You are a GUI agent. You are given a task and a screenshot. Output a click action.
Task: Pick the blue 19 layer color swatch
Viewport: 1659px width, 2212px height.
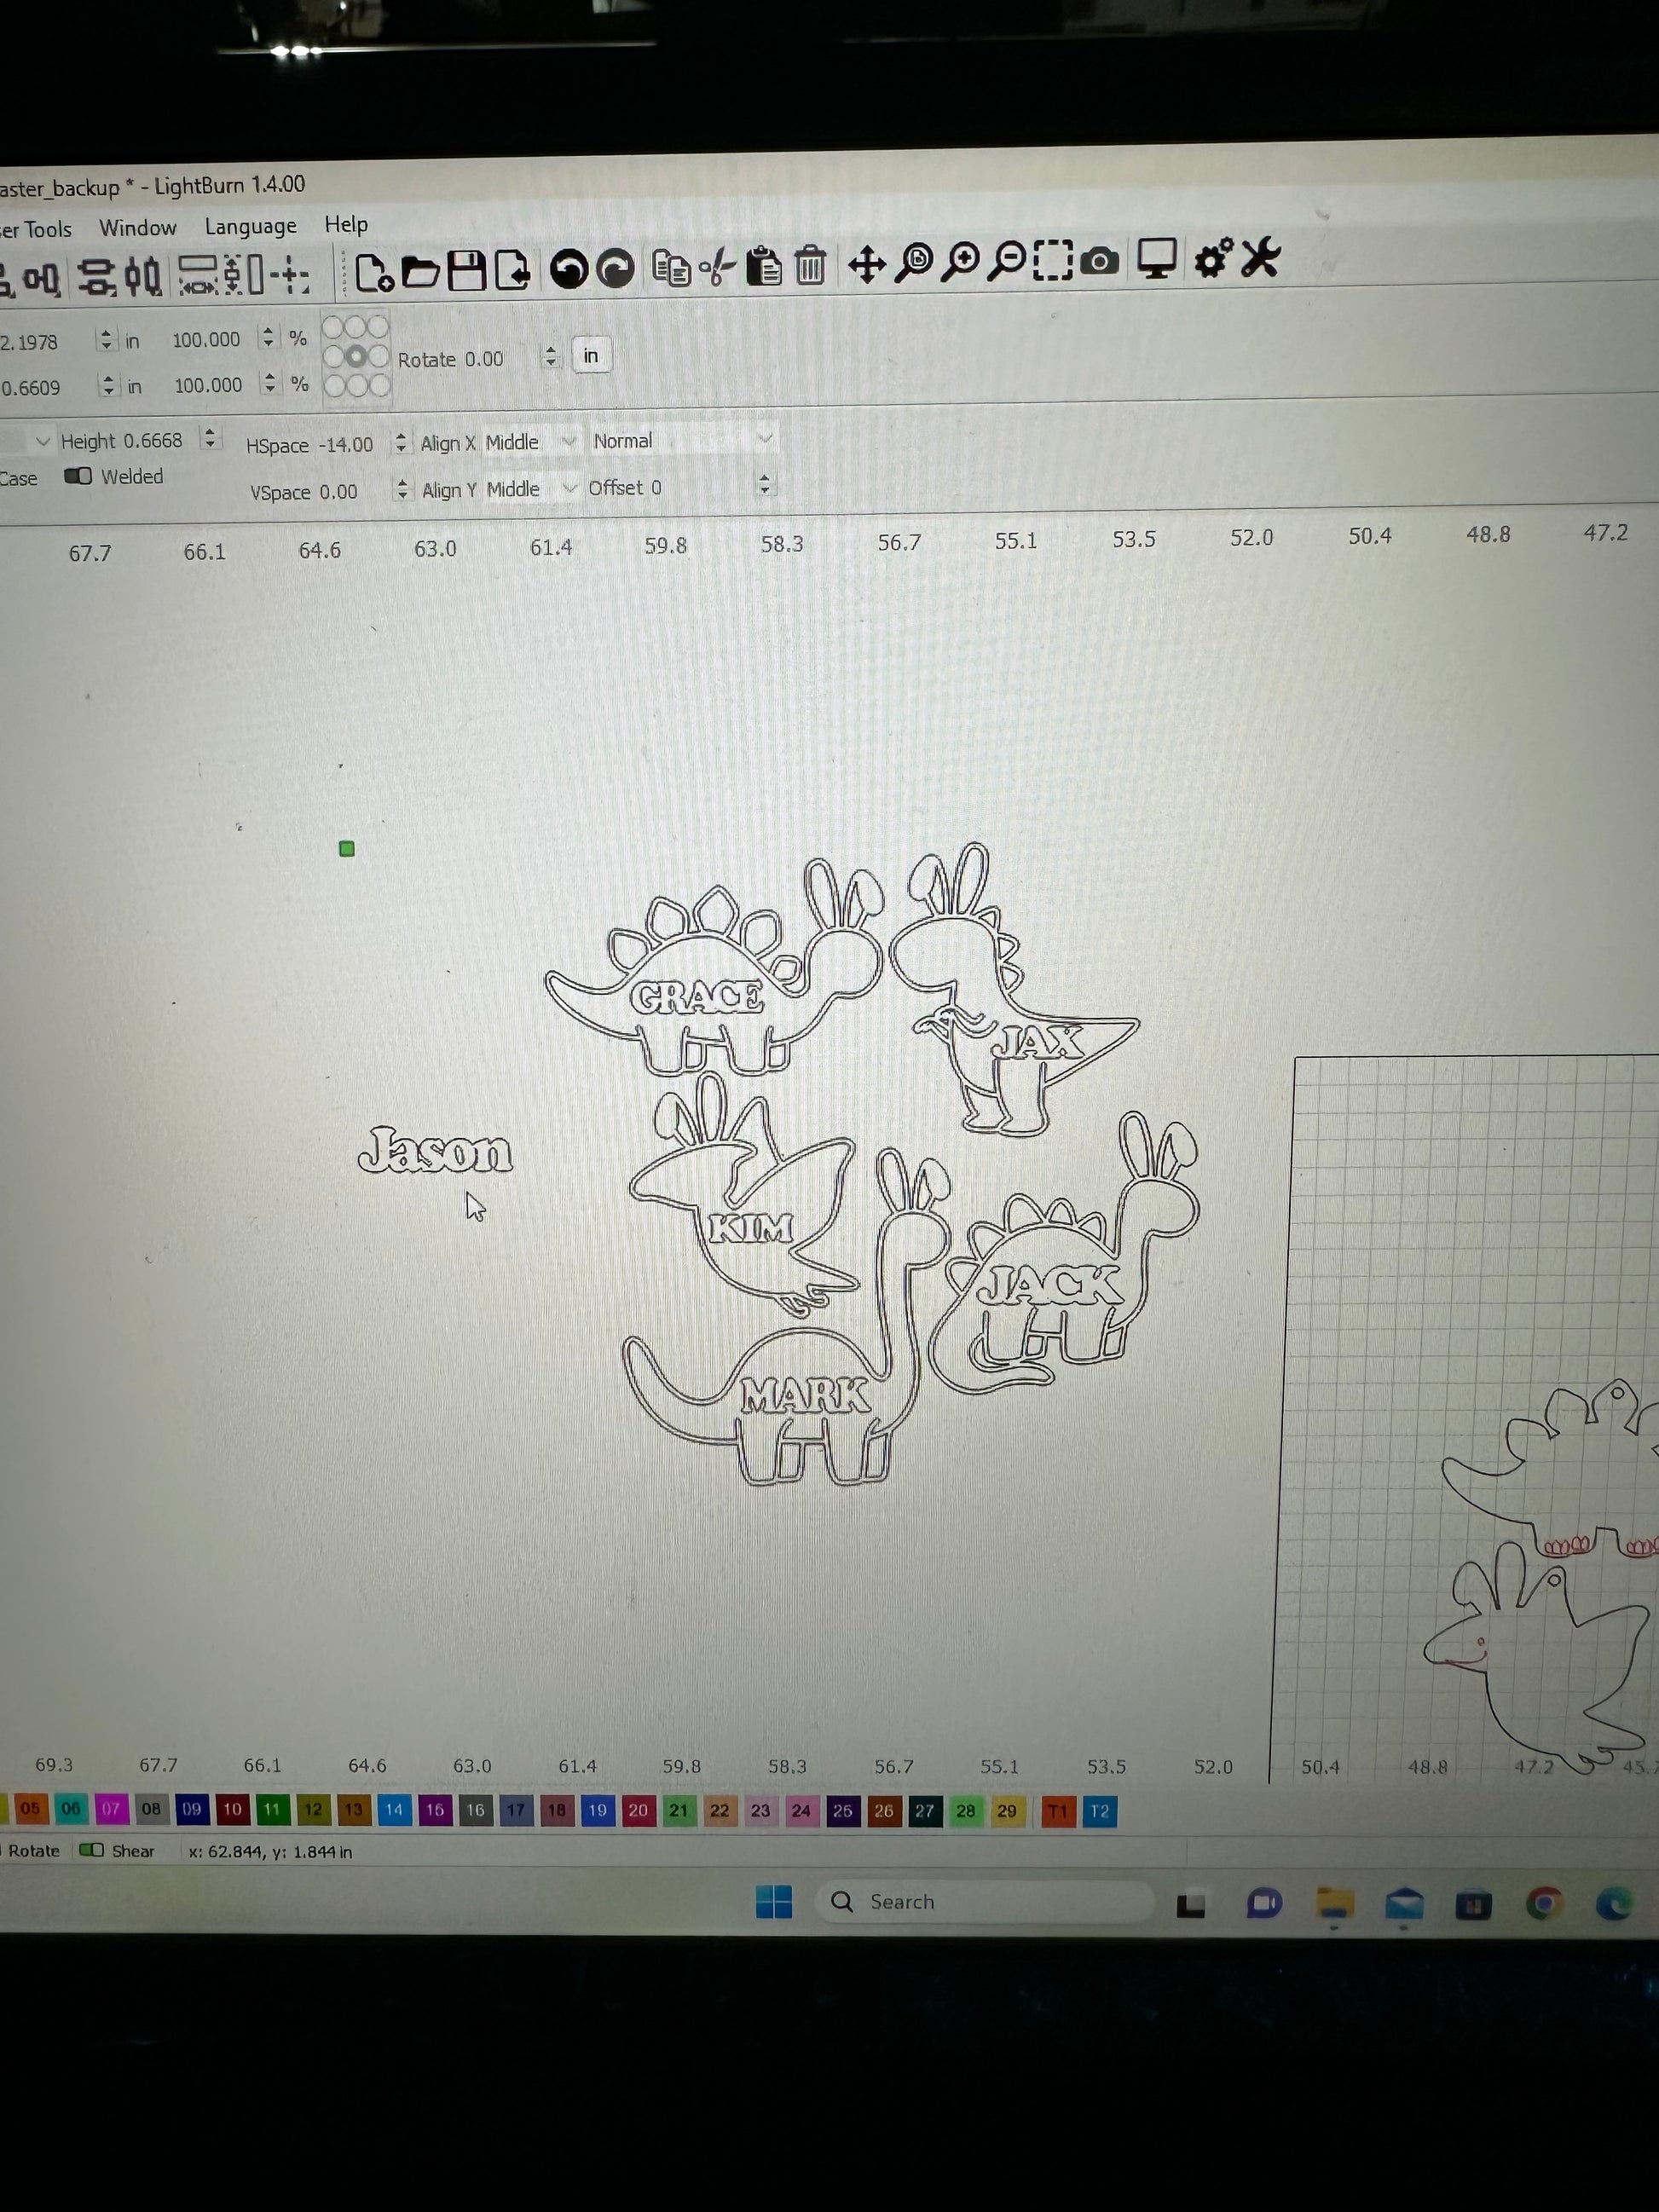pos(597,1810)
